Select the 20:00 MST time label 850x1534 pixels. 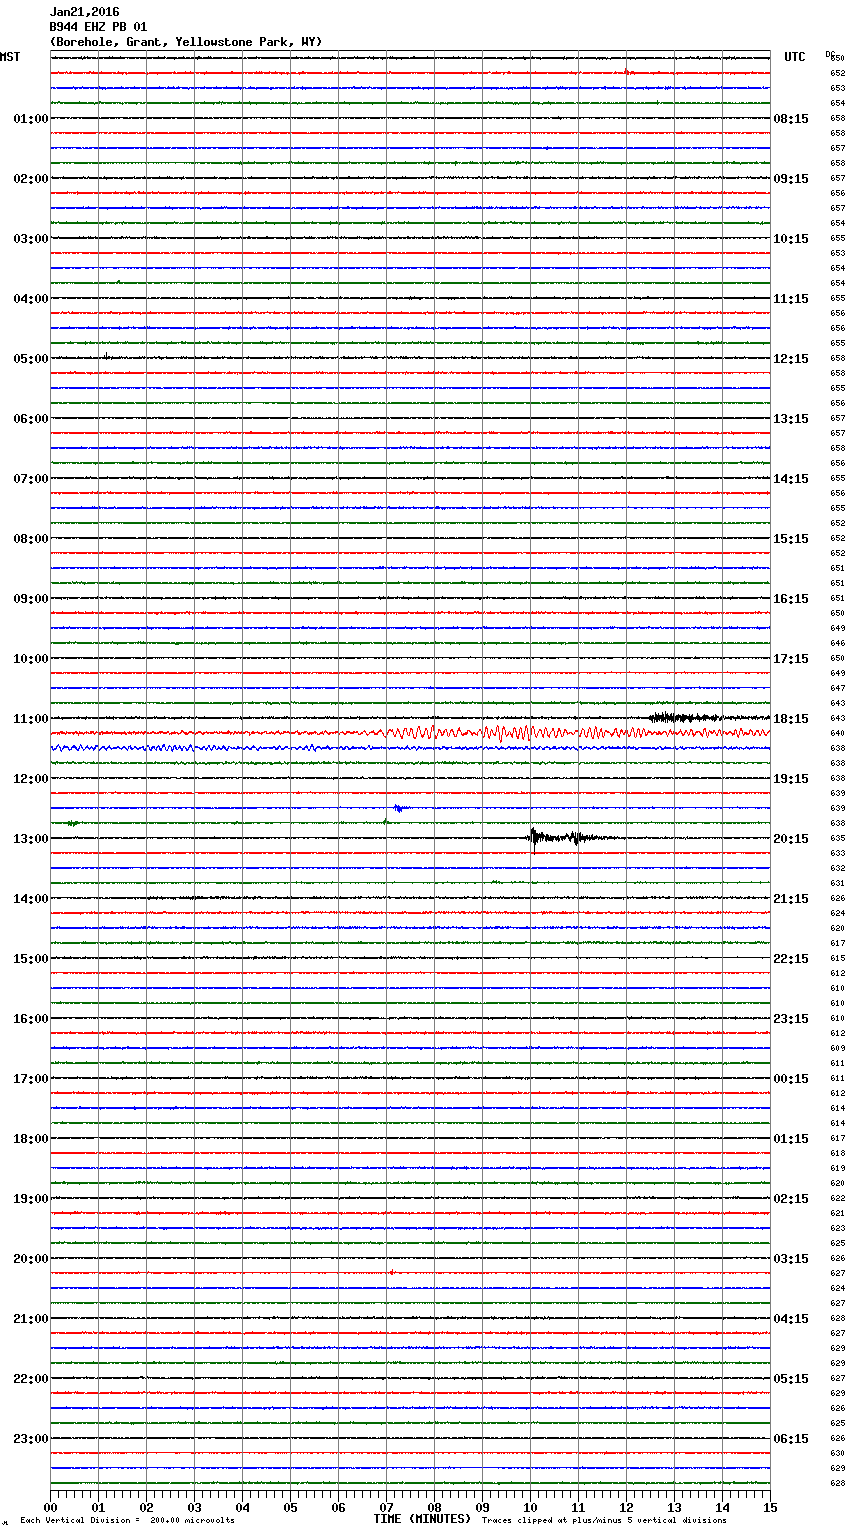tap(31, 1259)
